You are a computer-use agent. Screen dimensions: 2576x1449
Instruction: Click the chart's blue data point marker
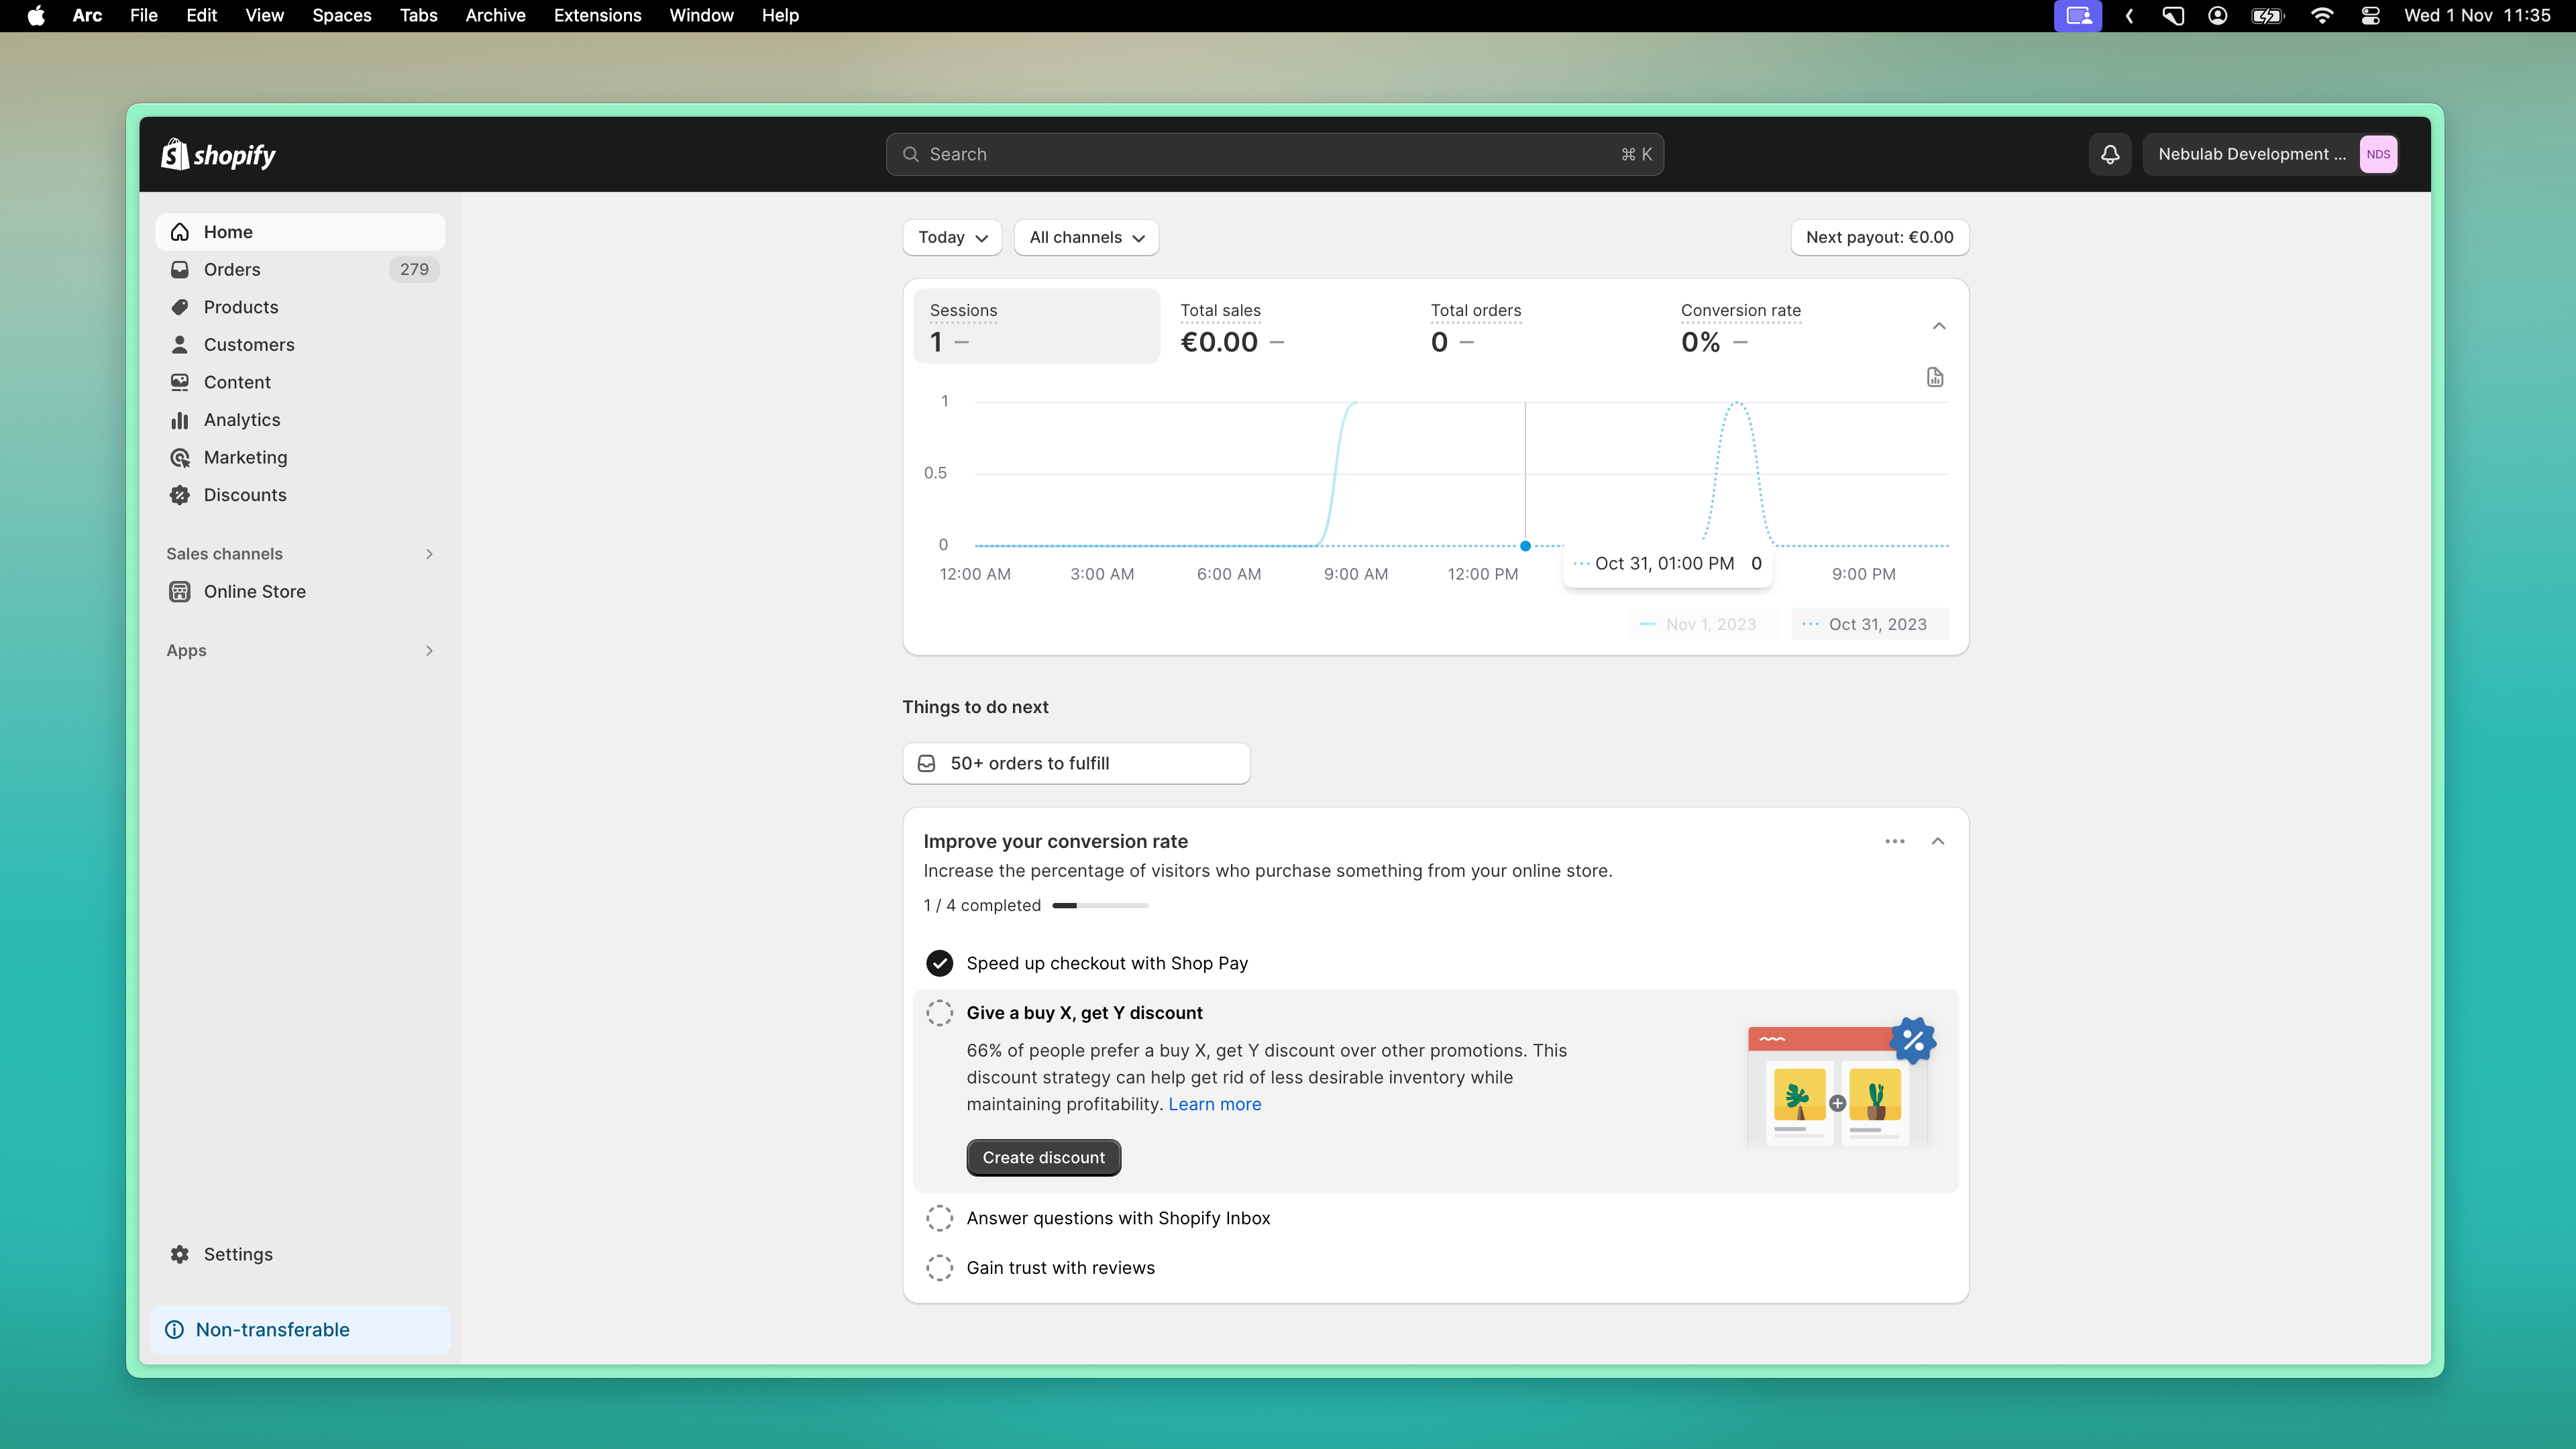pyautogui.click(x=1525, y=546)
